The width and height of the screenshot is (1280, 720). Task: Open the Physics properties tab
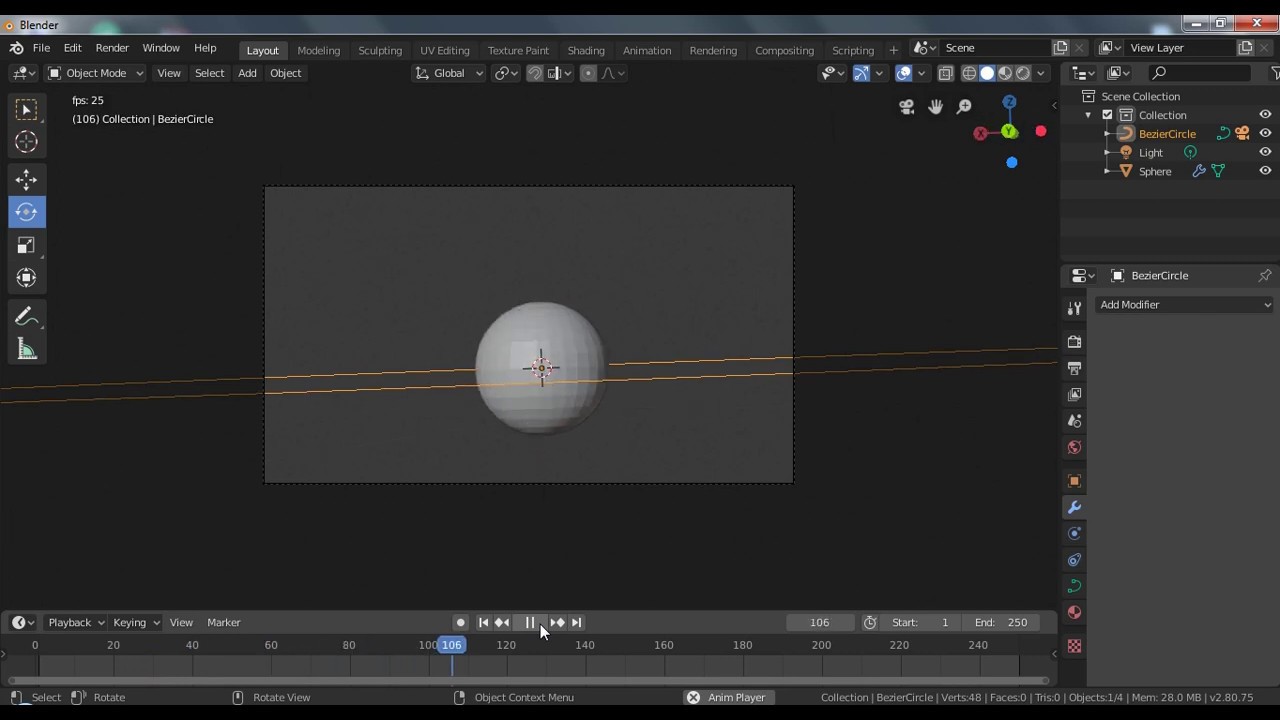tap(1074, 533)
